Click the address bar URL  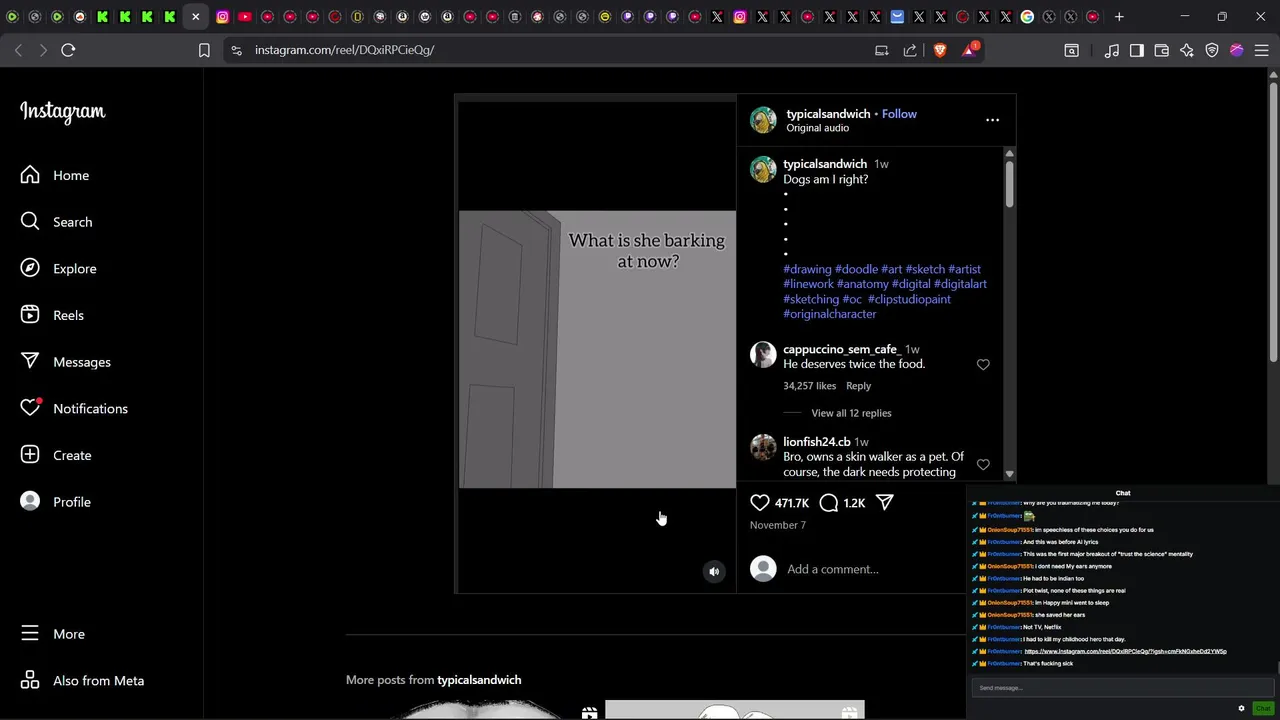(344, 50)
